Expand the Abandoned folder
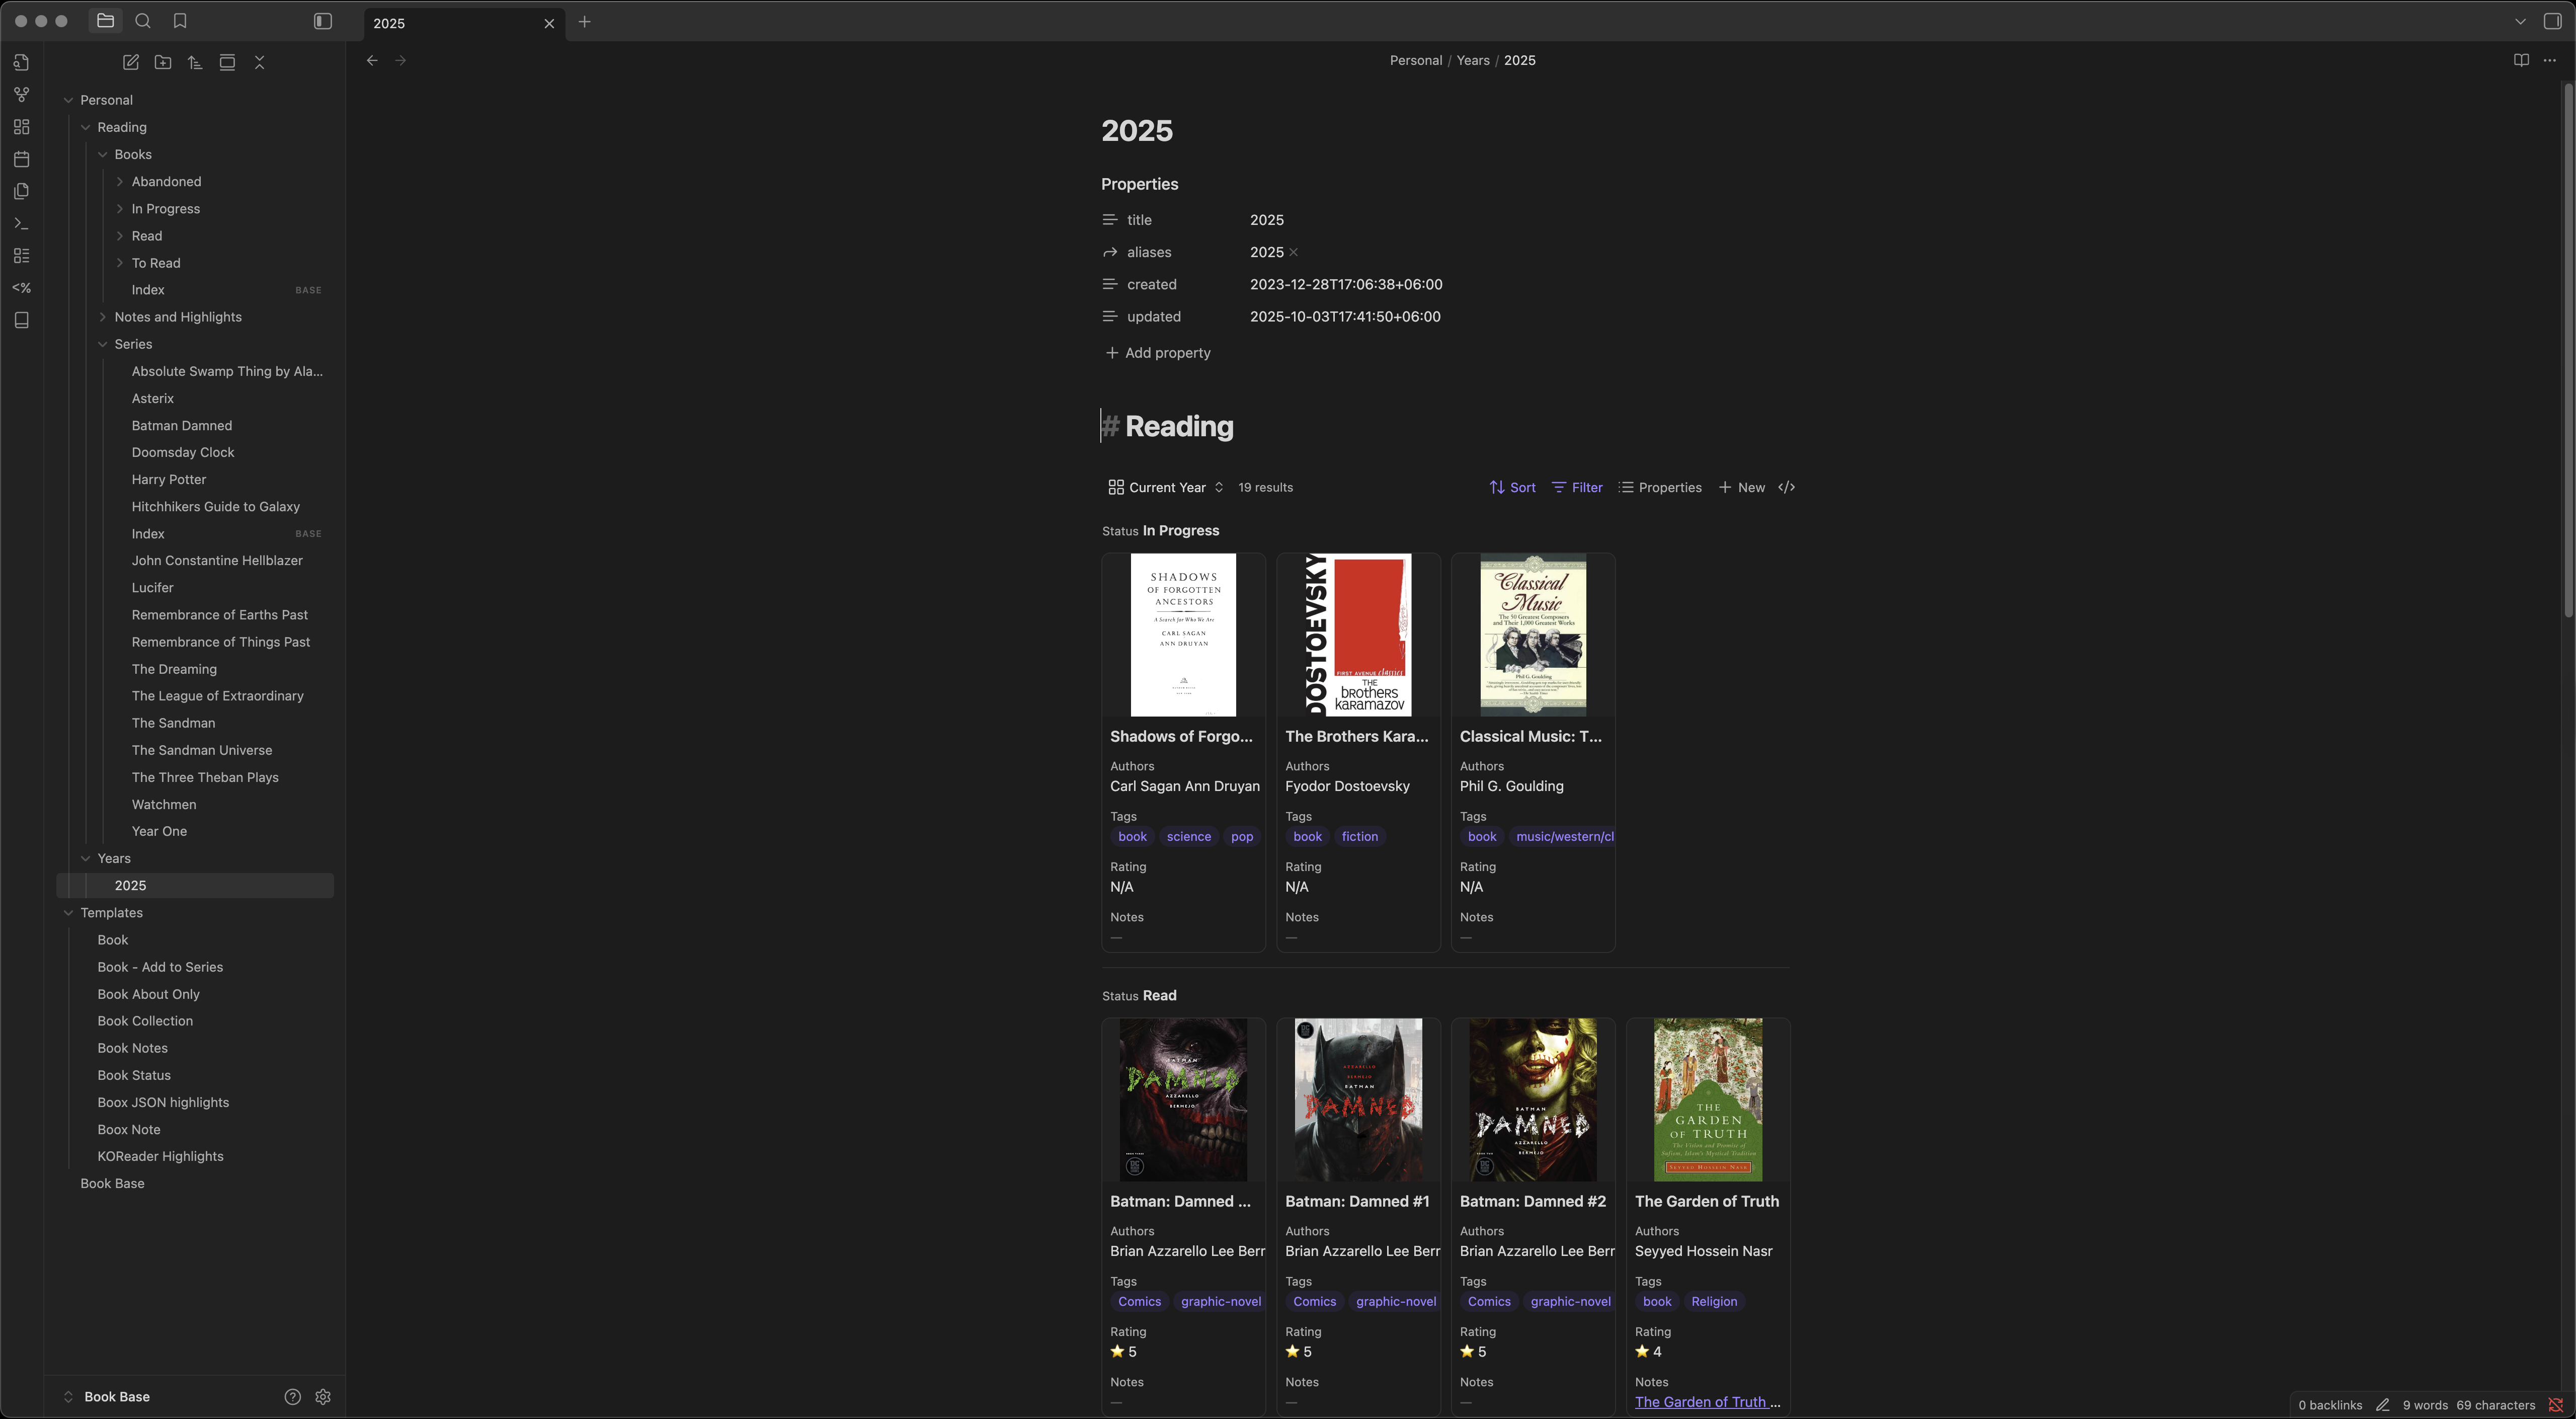 [120, 181]
